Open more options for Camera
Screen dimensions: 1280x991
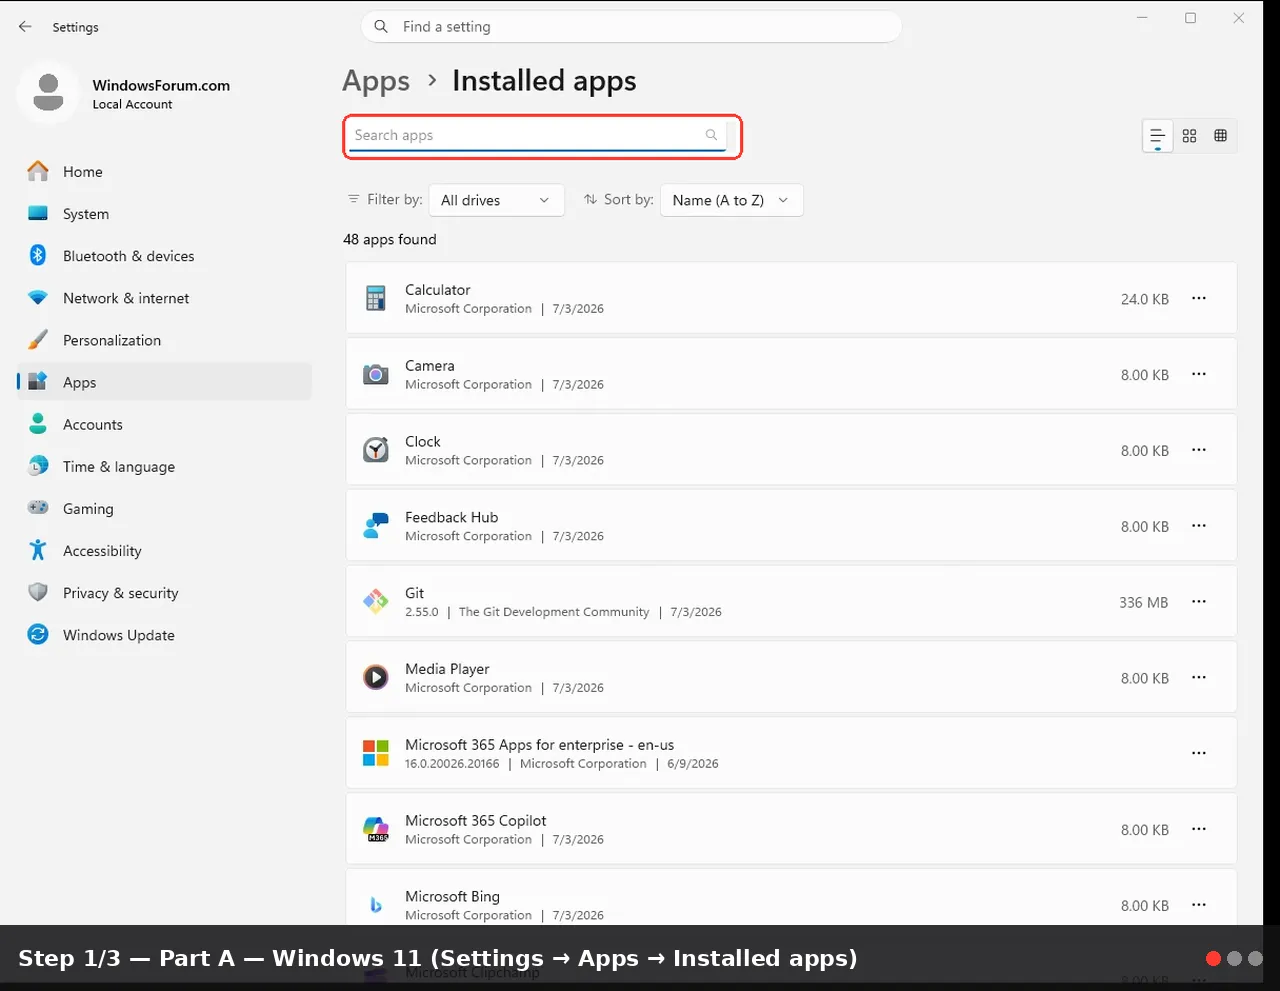pos(1199,374)
